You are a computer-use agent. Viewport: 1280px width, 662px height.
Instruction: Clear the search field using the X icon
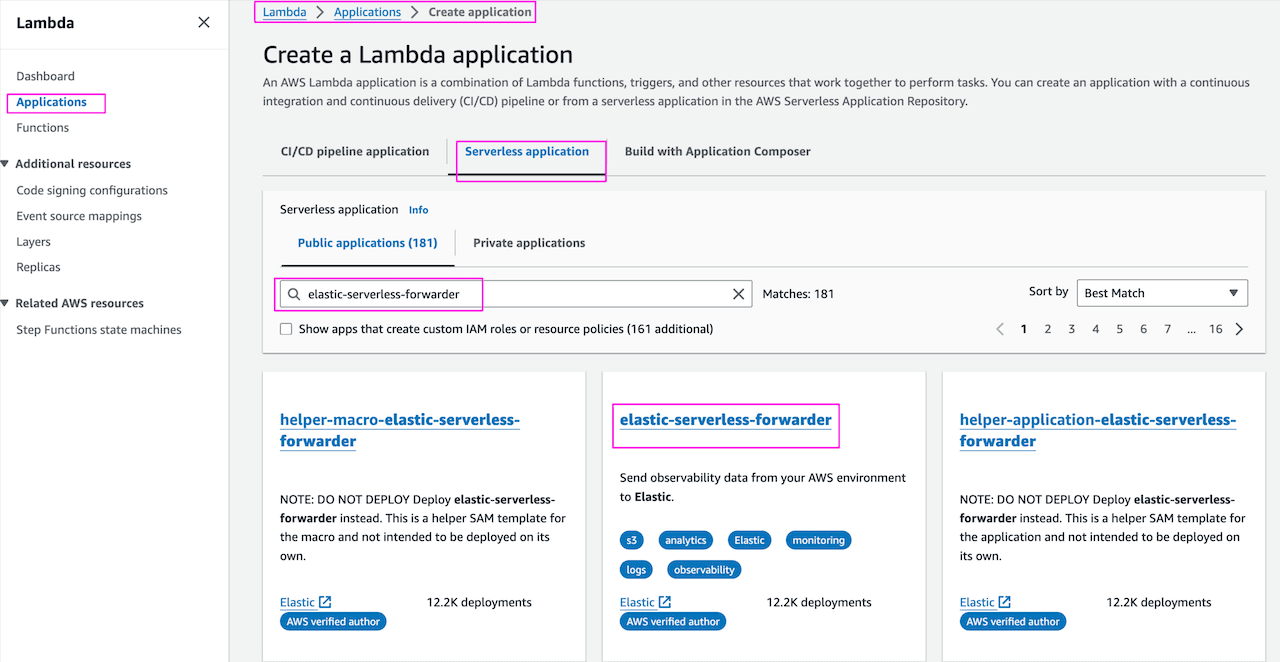(739, 293)
